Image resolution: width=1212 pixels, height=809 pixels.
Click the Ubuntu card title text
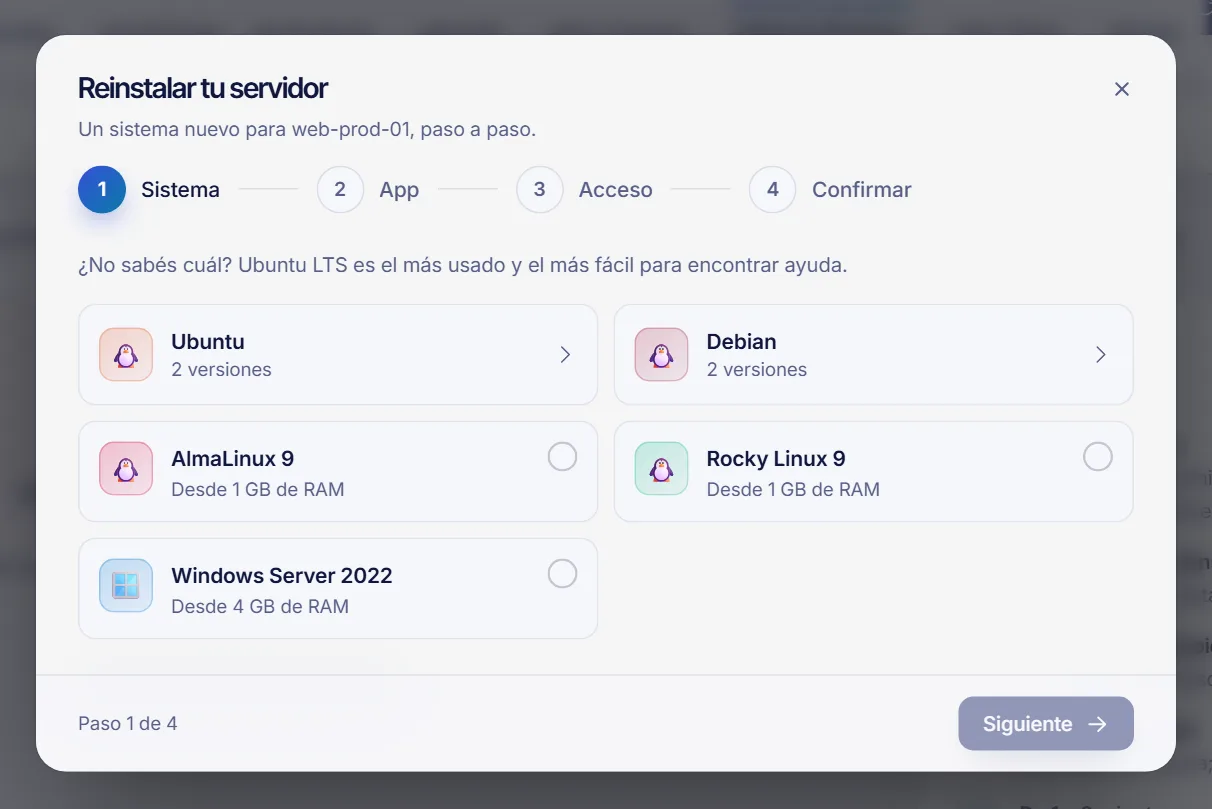click(208, 342)
